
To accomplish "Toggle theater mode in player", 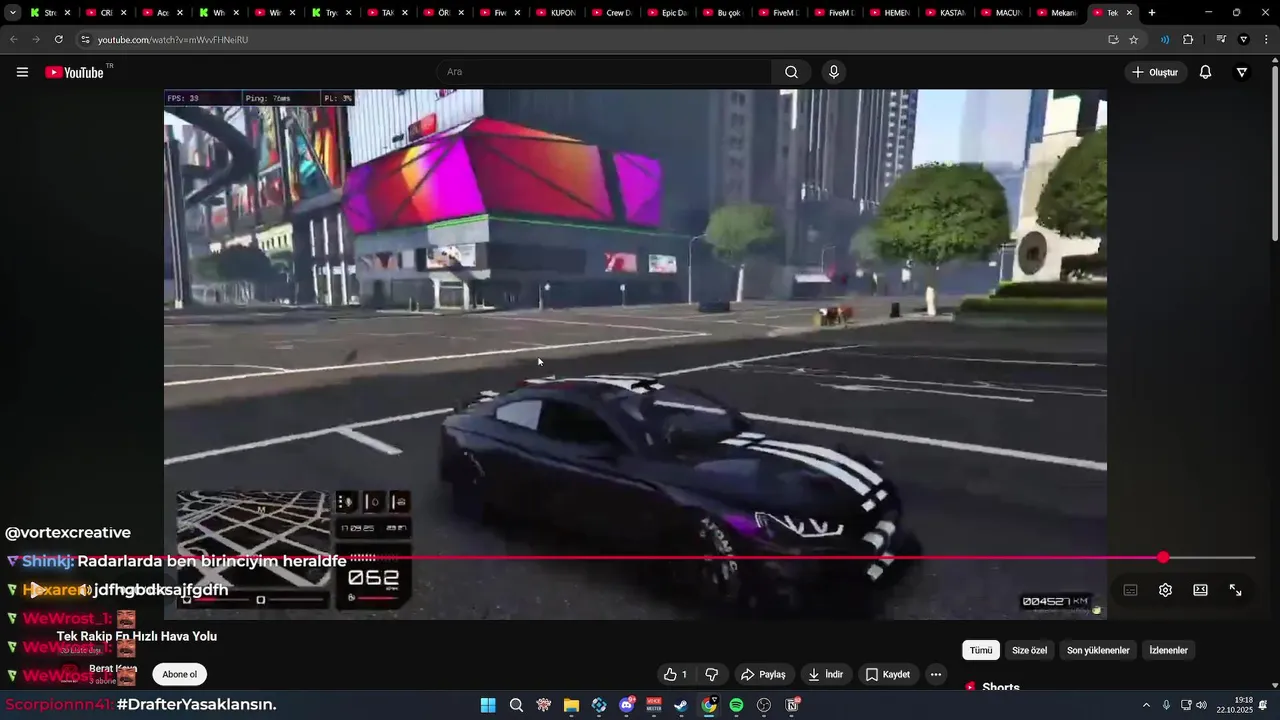I will [x=1200, y=590].
